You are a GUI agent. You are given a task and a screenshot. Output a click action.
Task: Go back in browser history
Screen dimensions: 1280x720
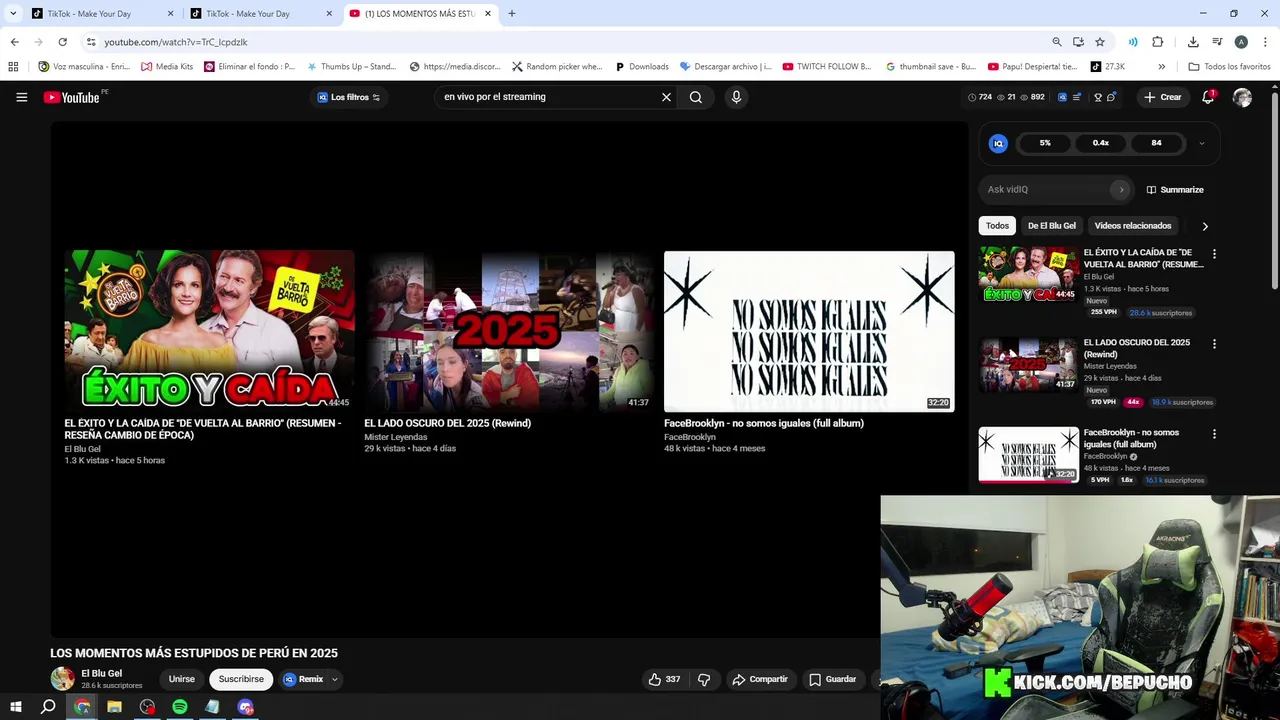14,42
